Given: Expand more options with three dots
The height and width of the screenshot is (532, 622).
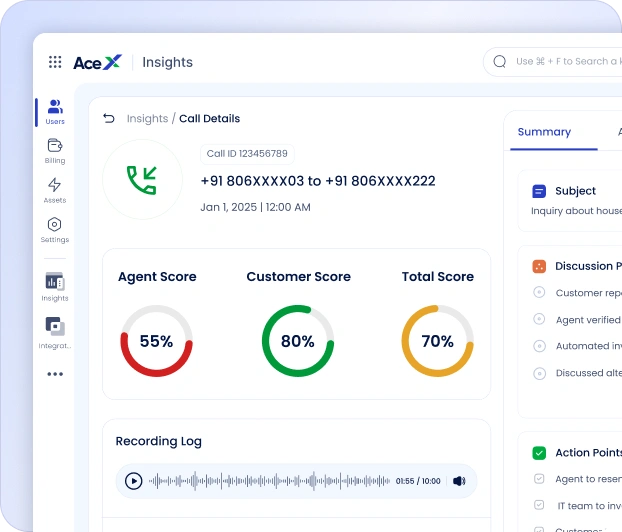Looking at the screenshot, I should [55, 374].
